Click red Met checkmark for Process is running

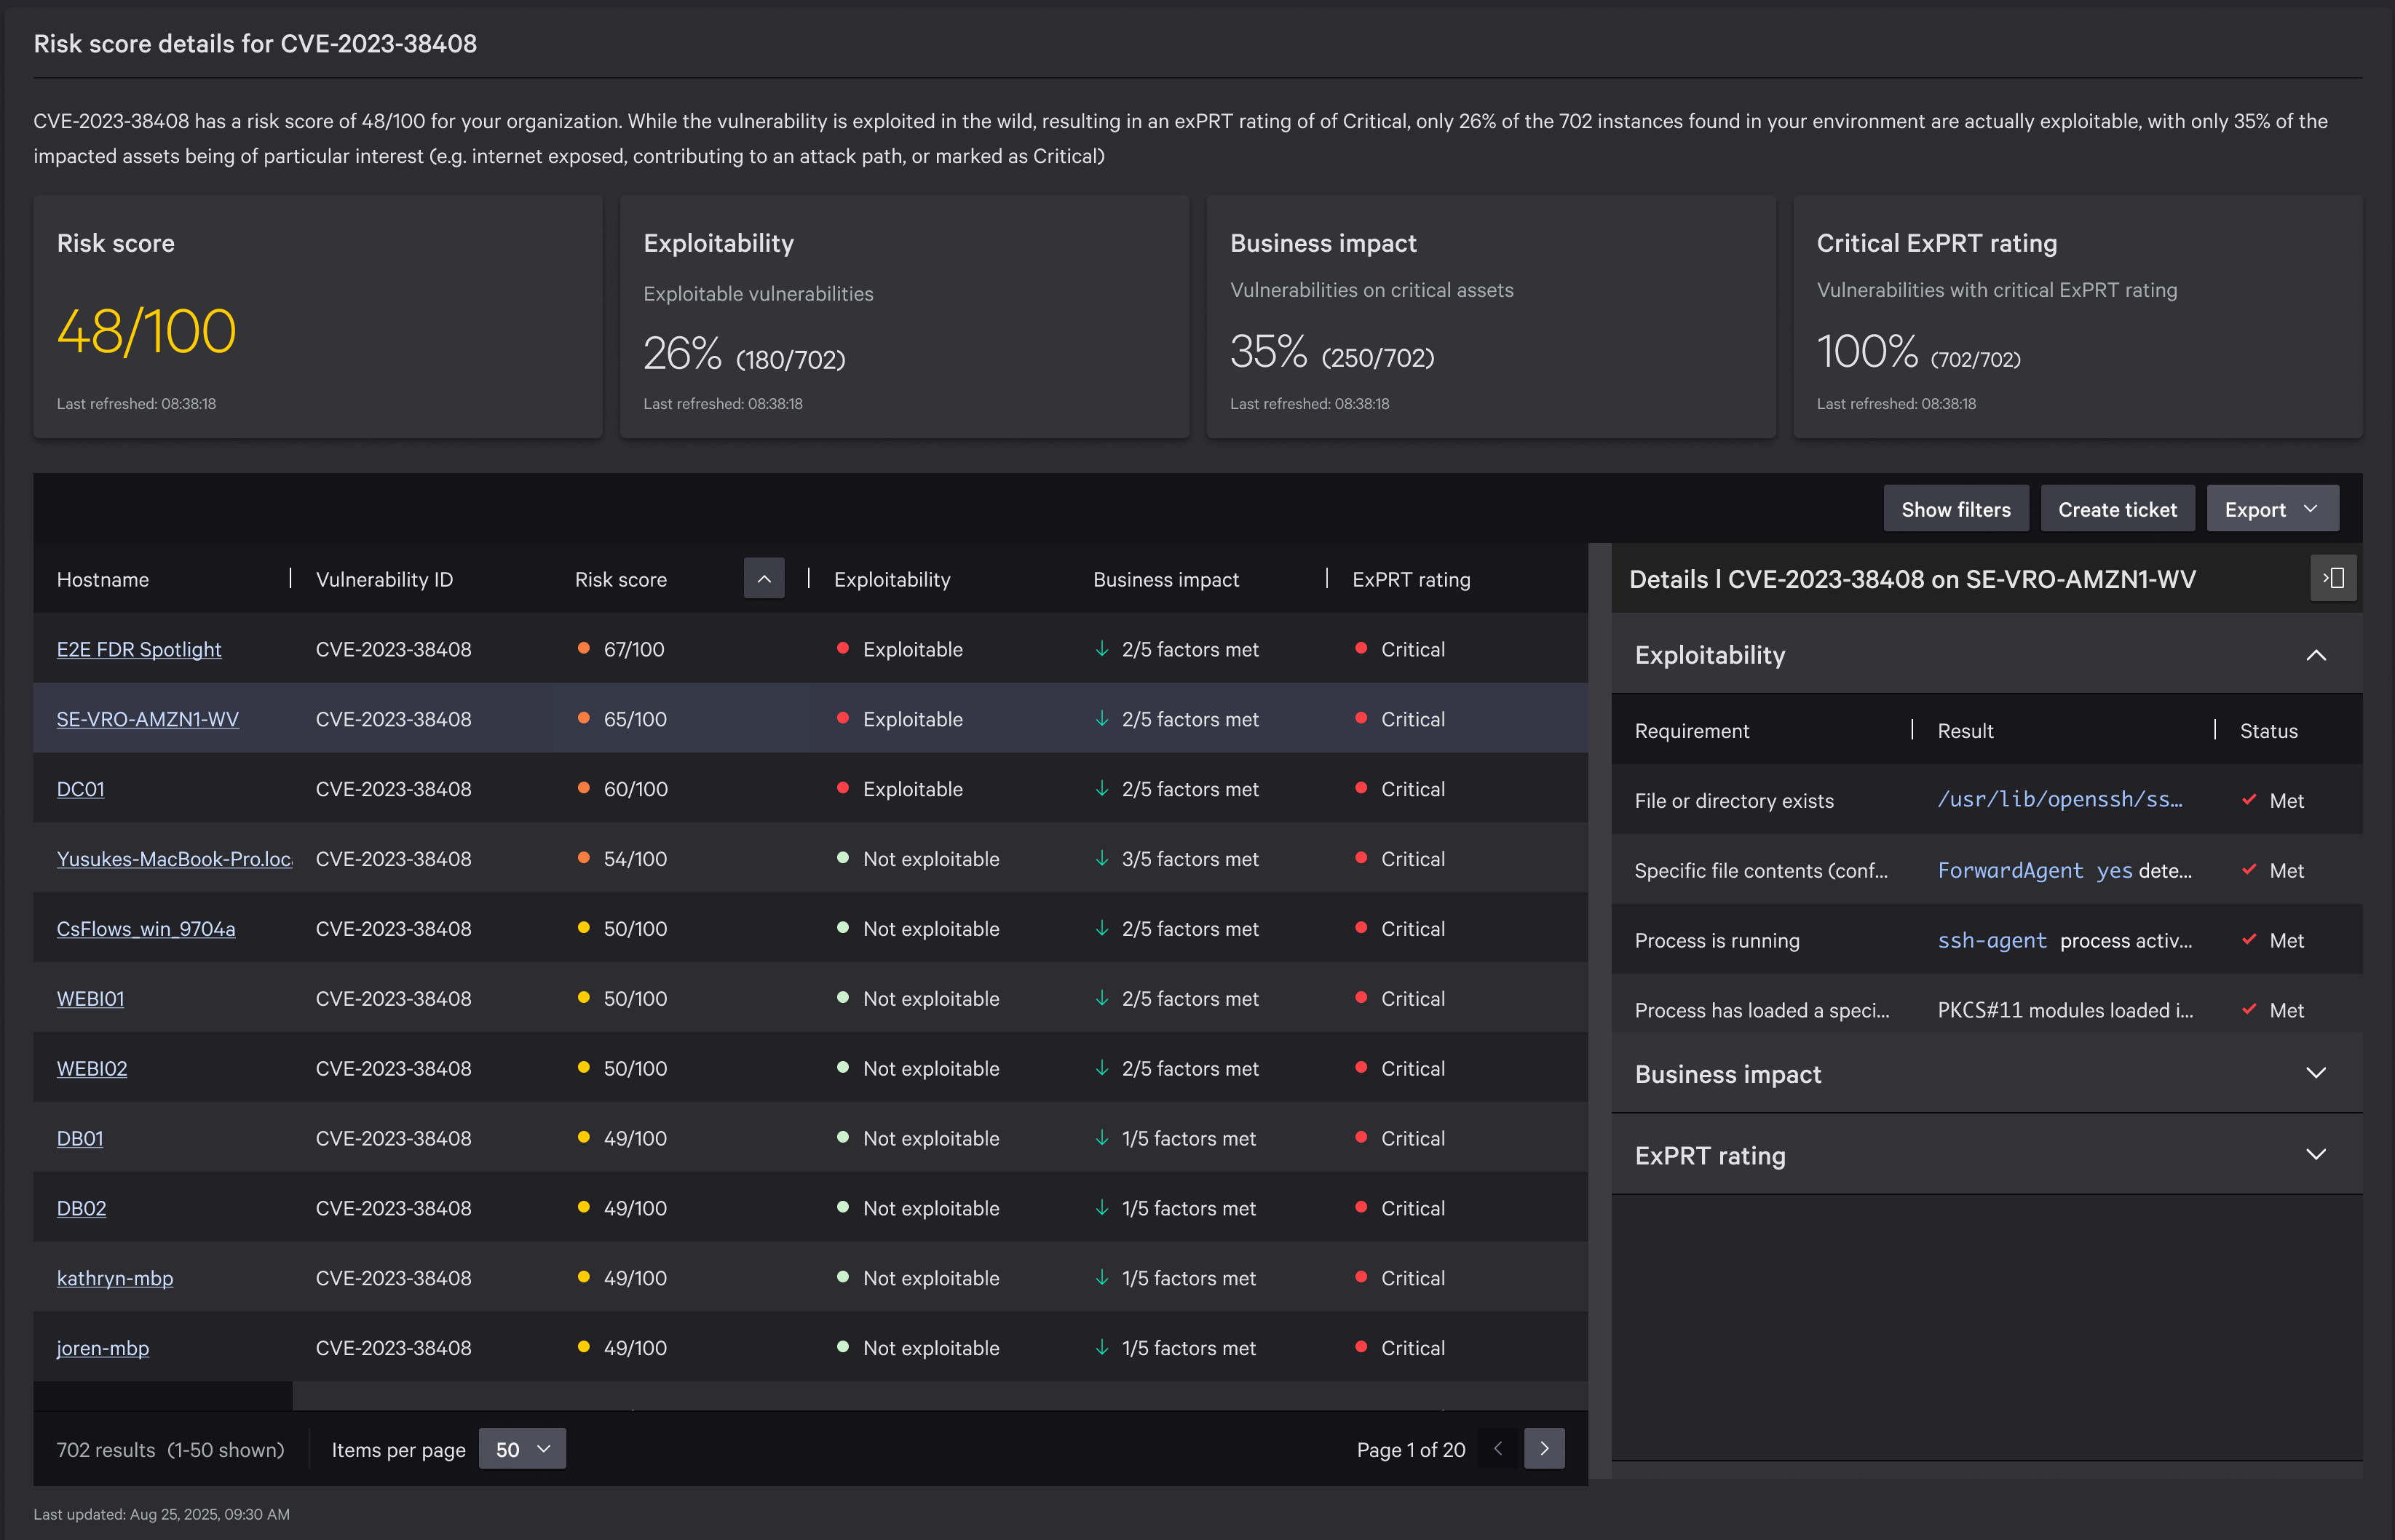point(2249,940)
